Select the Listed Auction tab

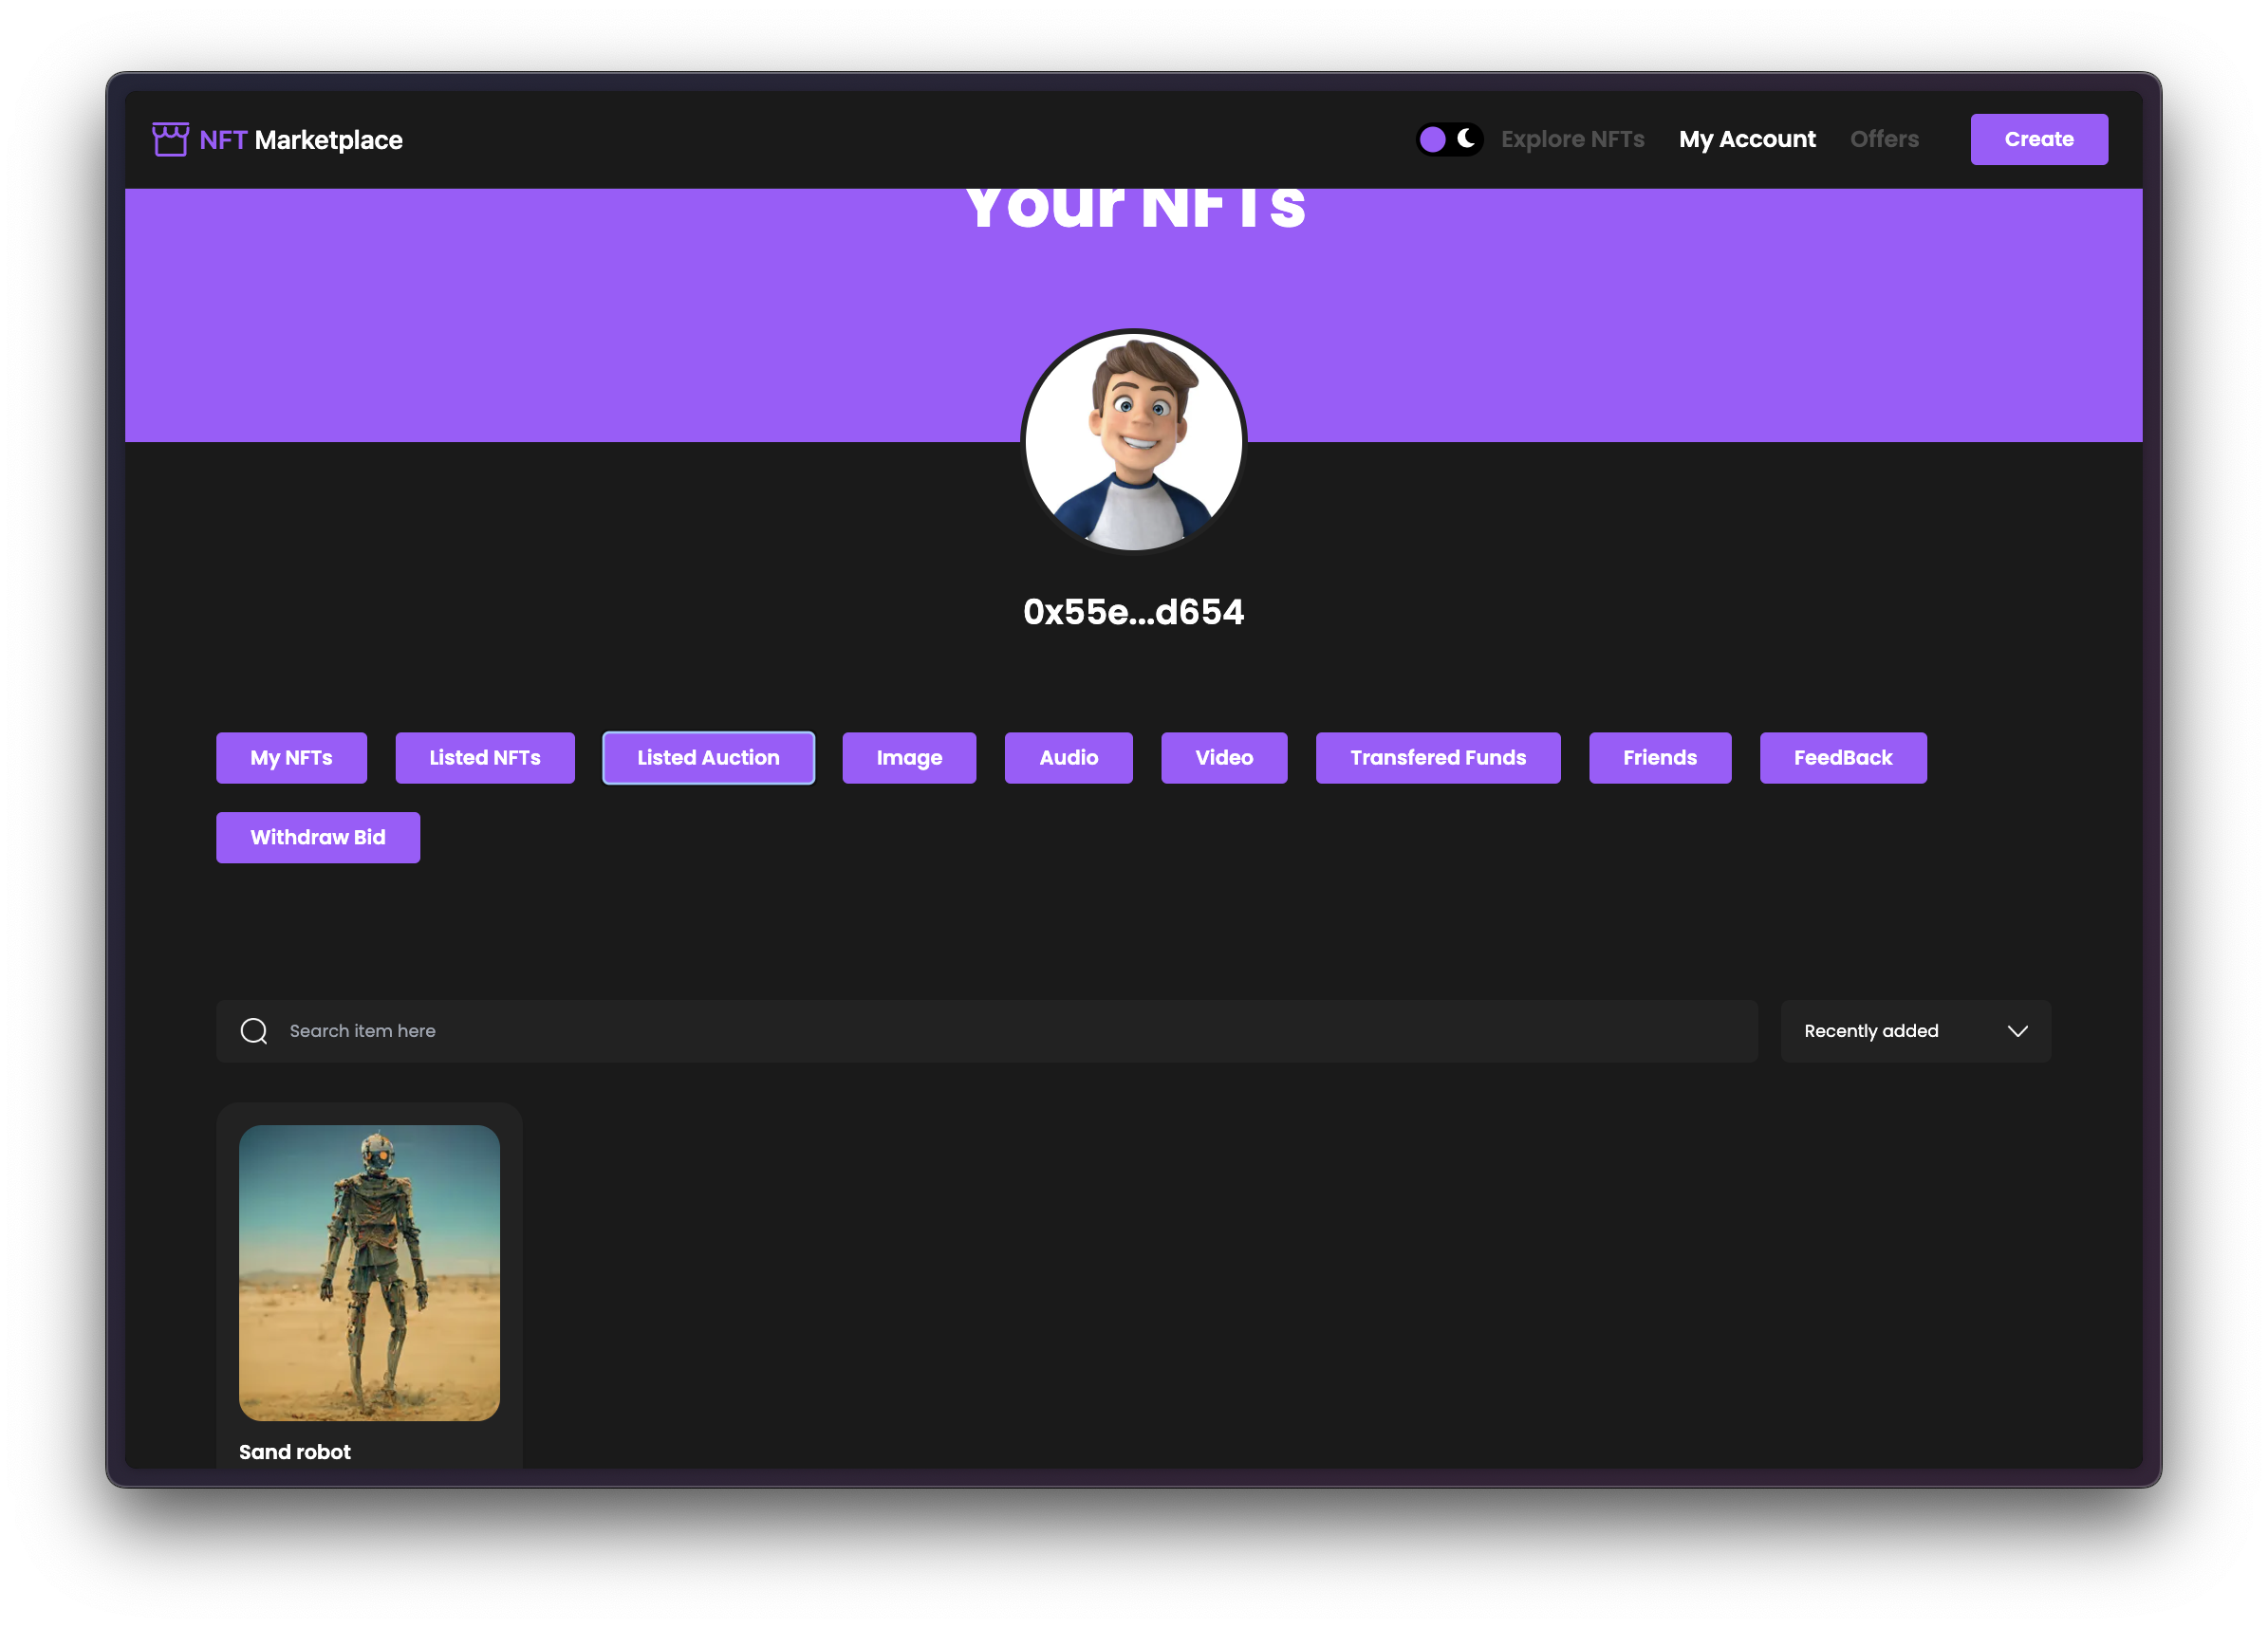(708, 758)
